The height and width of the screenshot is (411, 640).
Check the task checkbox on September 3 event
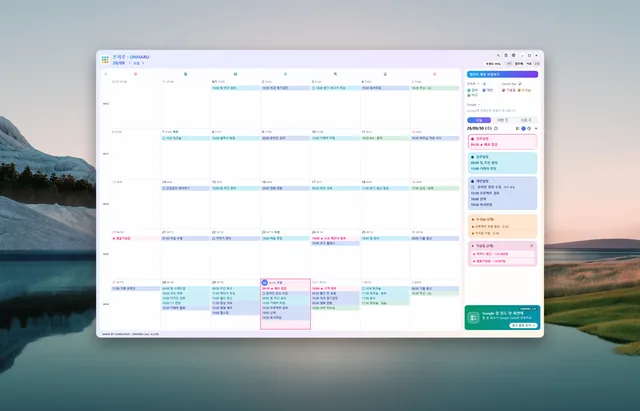point(313,88)
